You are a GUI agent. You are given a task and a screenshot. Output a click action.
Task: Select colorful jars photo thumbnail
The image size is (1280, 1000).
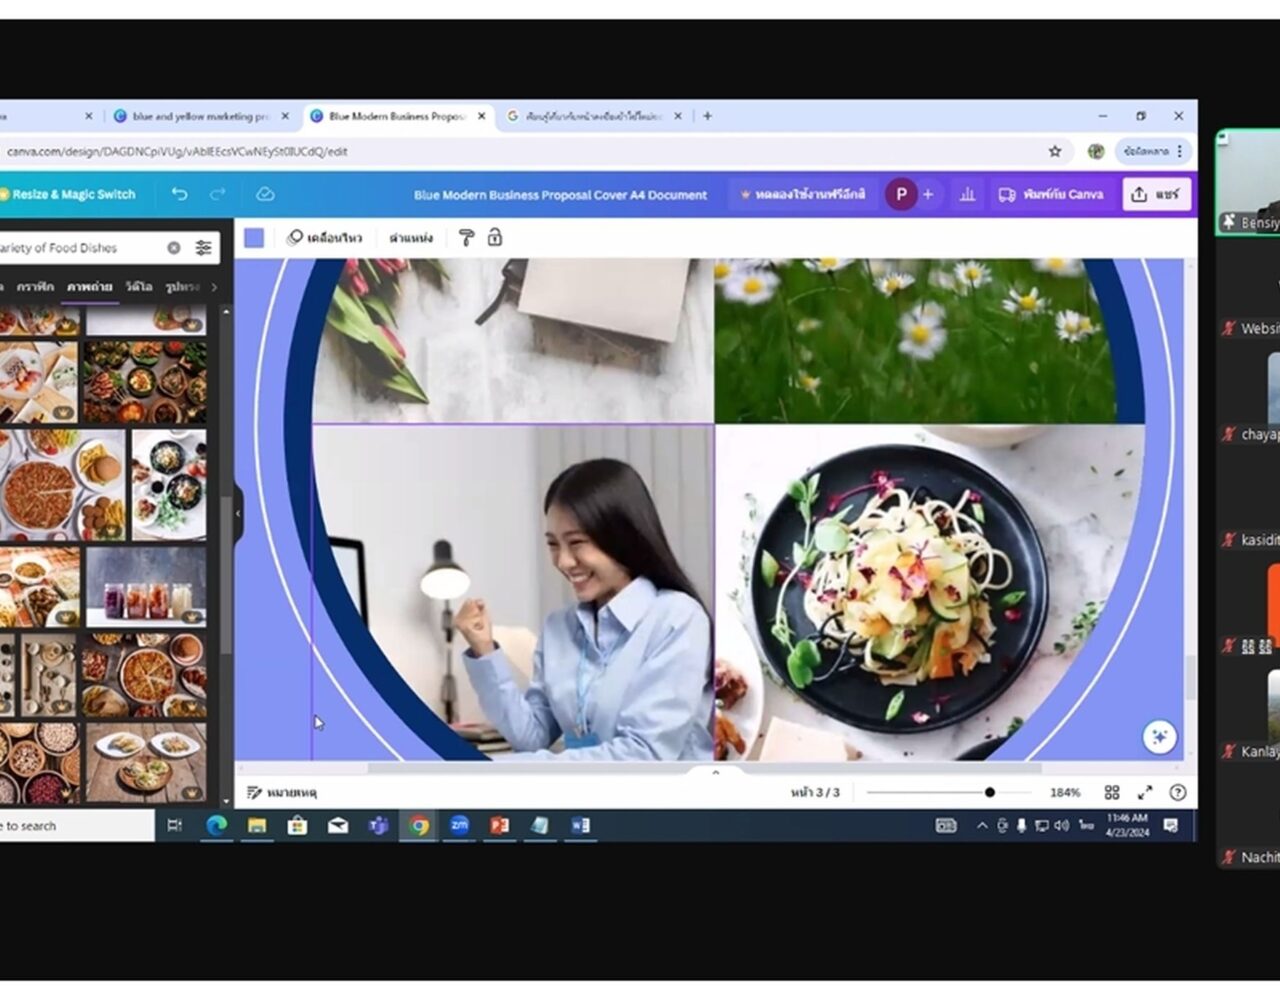tap(146, 586)
